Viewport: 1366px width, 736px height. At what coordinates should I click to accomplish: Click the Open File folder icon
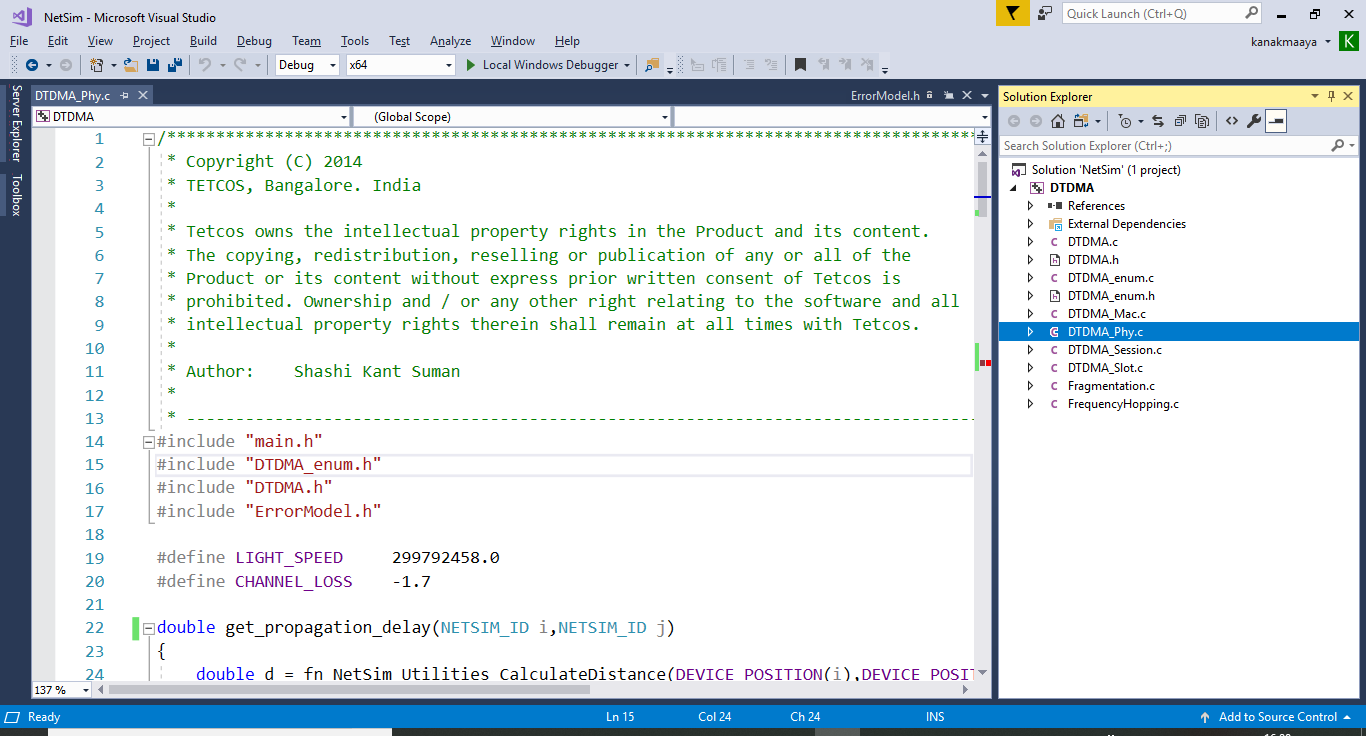(x=131, y=65)
